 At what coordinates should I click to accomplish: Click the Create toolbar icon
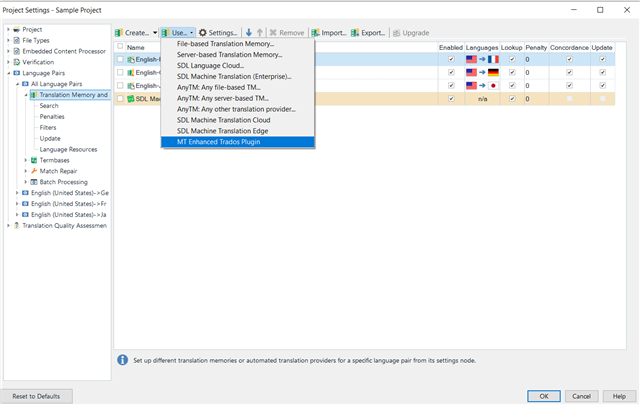pos(119,33)
